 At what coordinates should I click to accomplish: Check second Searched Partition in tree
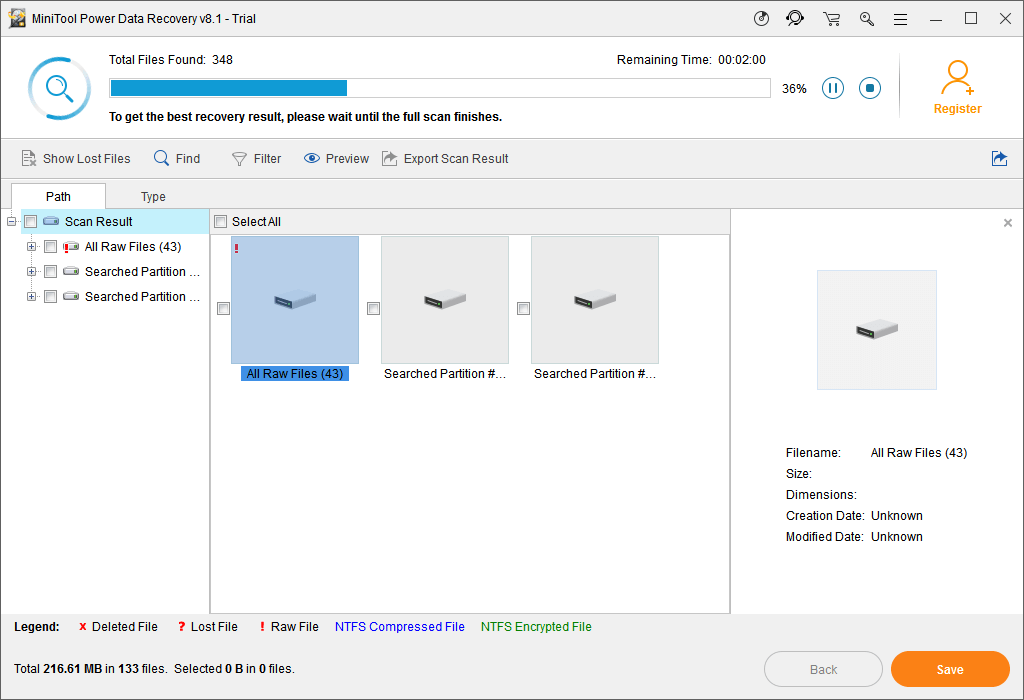50,296
